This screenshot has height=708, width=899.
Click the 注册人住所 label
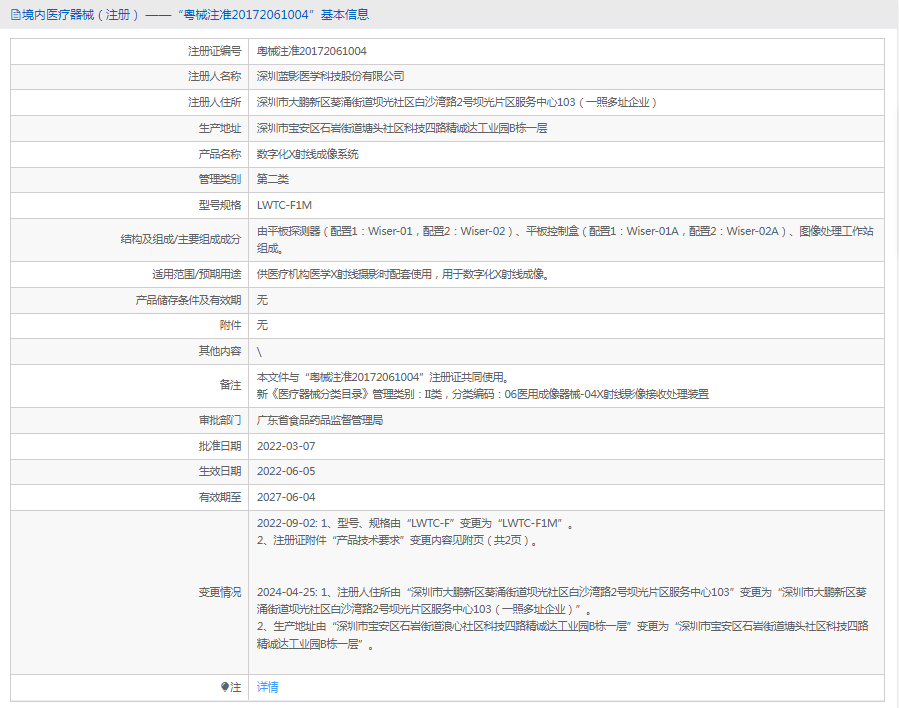point(214,102)
